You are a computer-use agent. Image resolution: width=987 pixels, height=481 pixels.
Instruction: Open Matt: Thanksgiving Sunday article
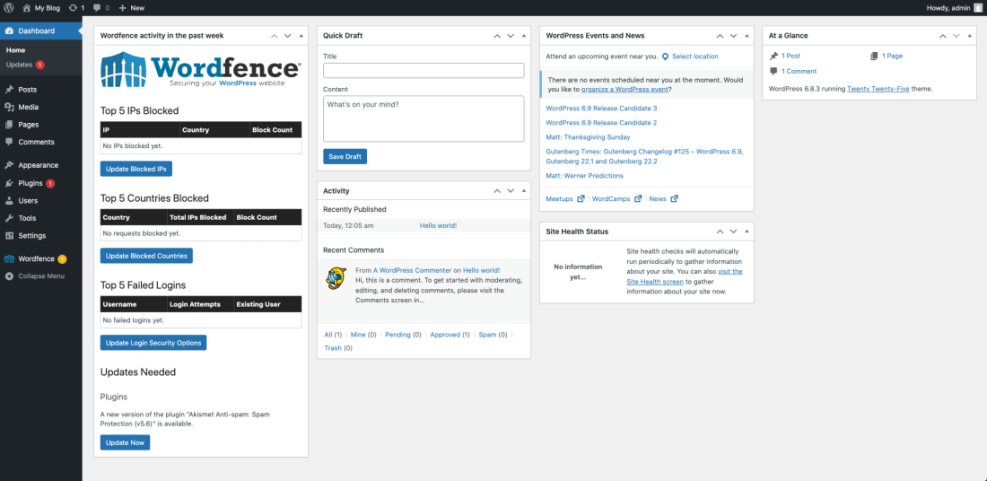tap(588, 137)
